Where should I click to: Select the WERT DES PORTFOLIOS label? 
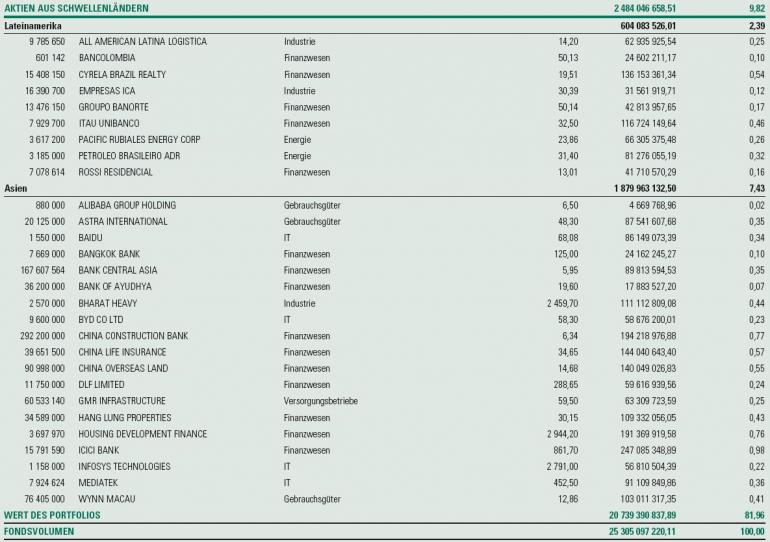[x=52, y=515]
